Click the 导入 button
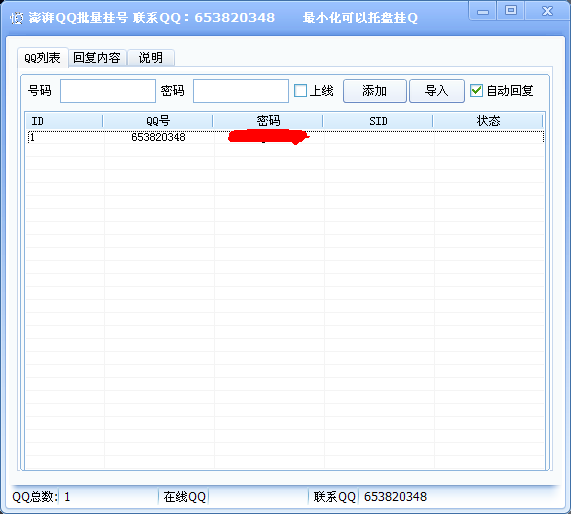The width and height of the screenshot is (571, 514). [437, 91]
